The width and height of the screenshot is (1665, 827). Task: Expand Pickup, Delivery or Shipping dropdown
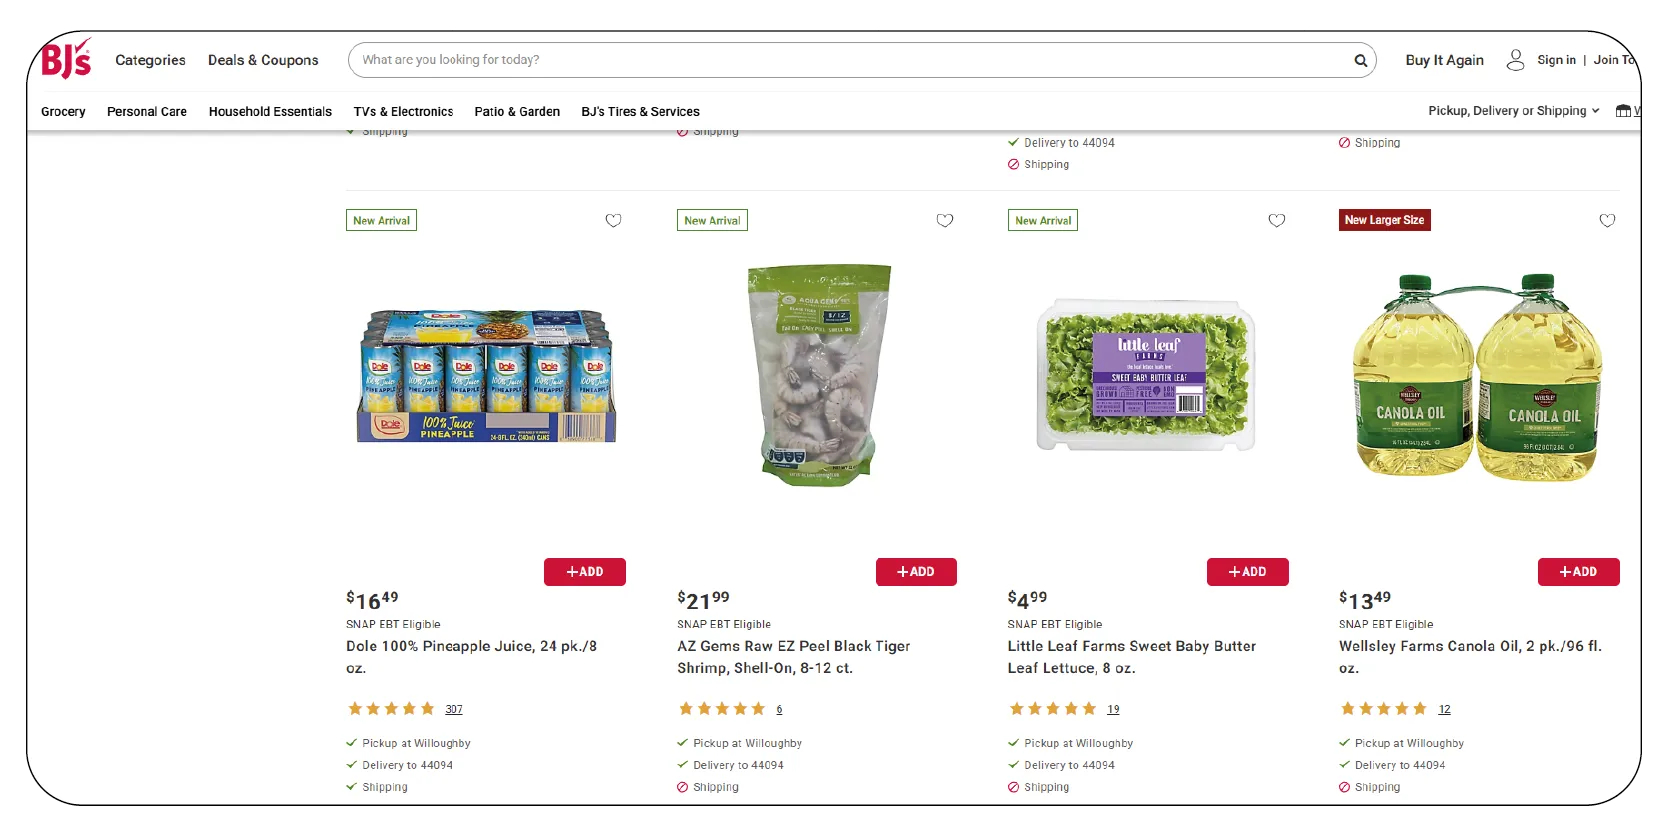coord(1513,111)
